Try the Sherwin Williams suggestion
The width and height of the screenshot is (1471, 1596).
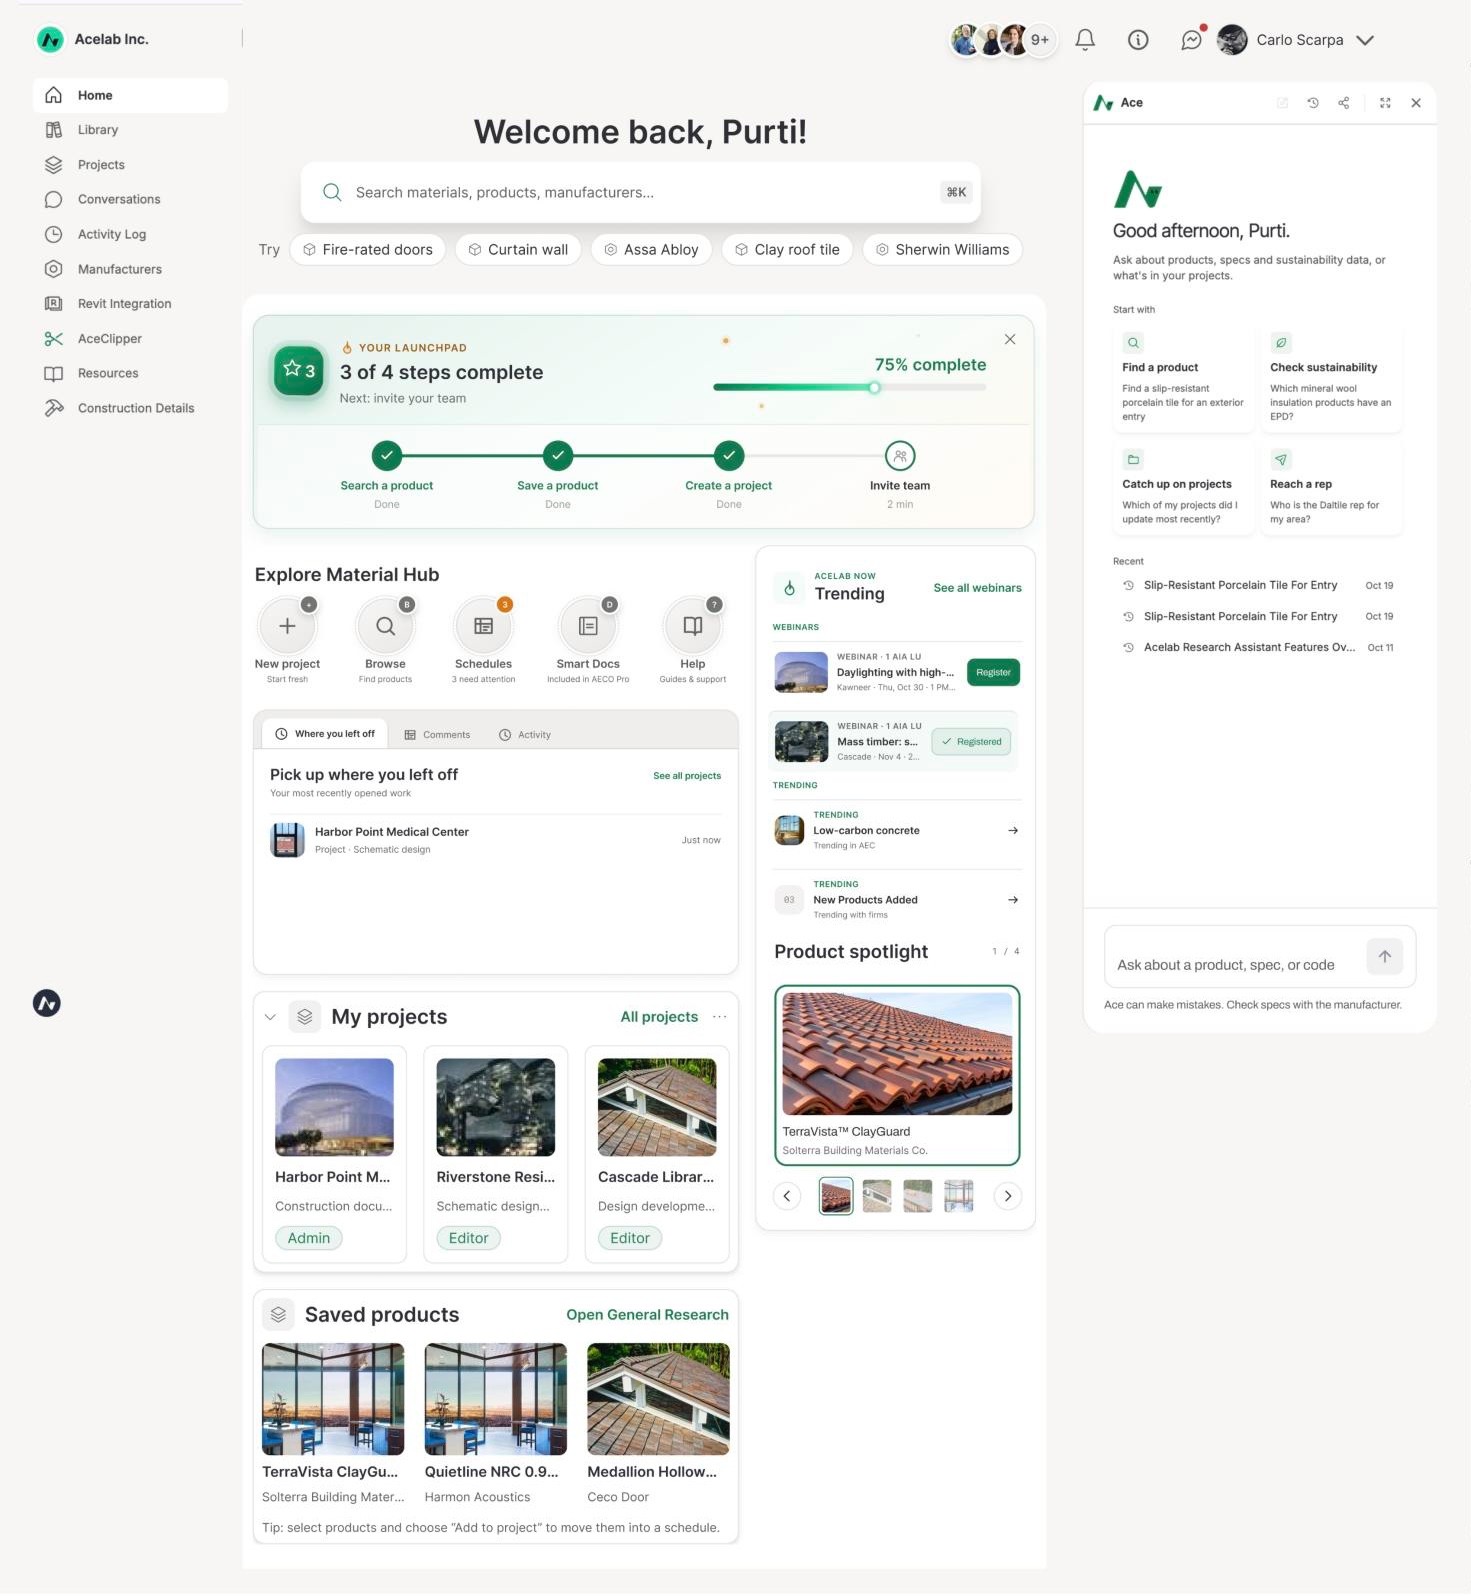click(x=943, y=250)
